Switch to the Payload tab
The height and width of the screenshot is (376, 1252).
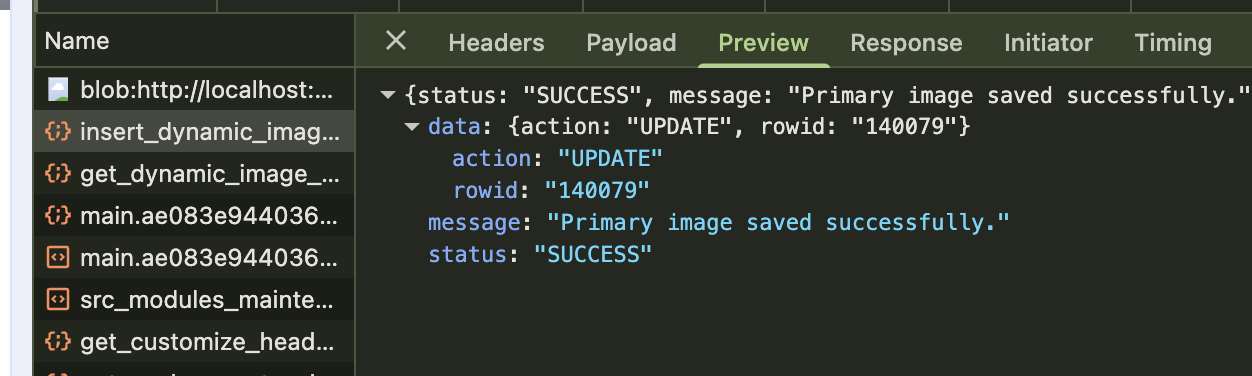(x=631, y=42)
